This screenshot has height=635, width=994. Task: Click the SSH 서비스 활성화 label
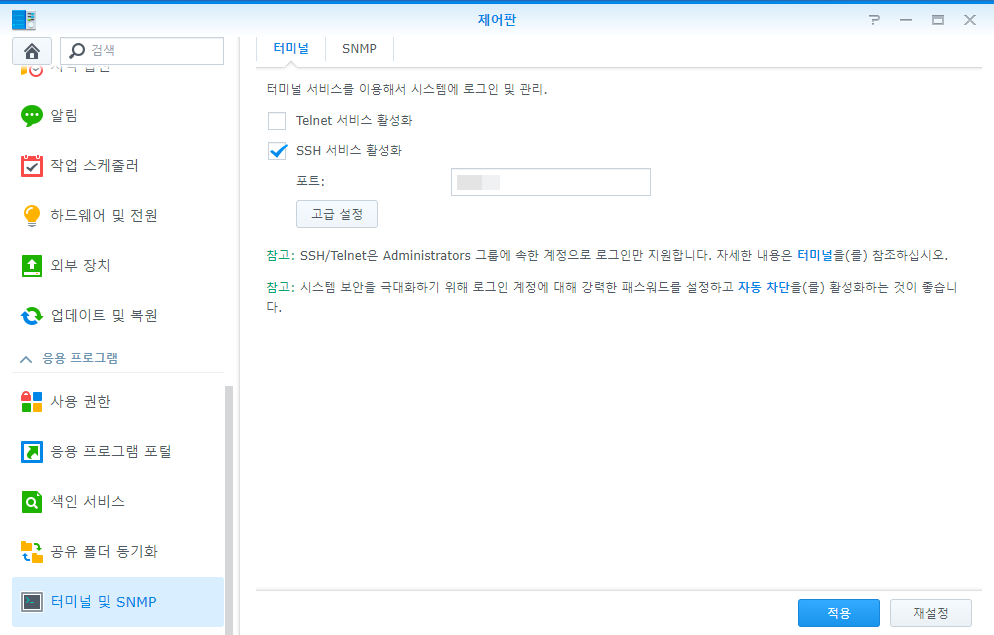point(349,151)
